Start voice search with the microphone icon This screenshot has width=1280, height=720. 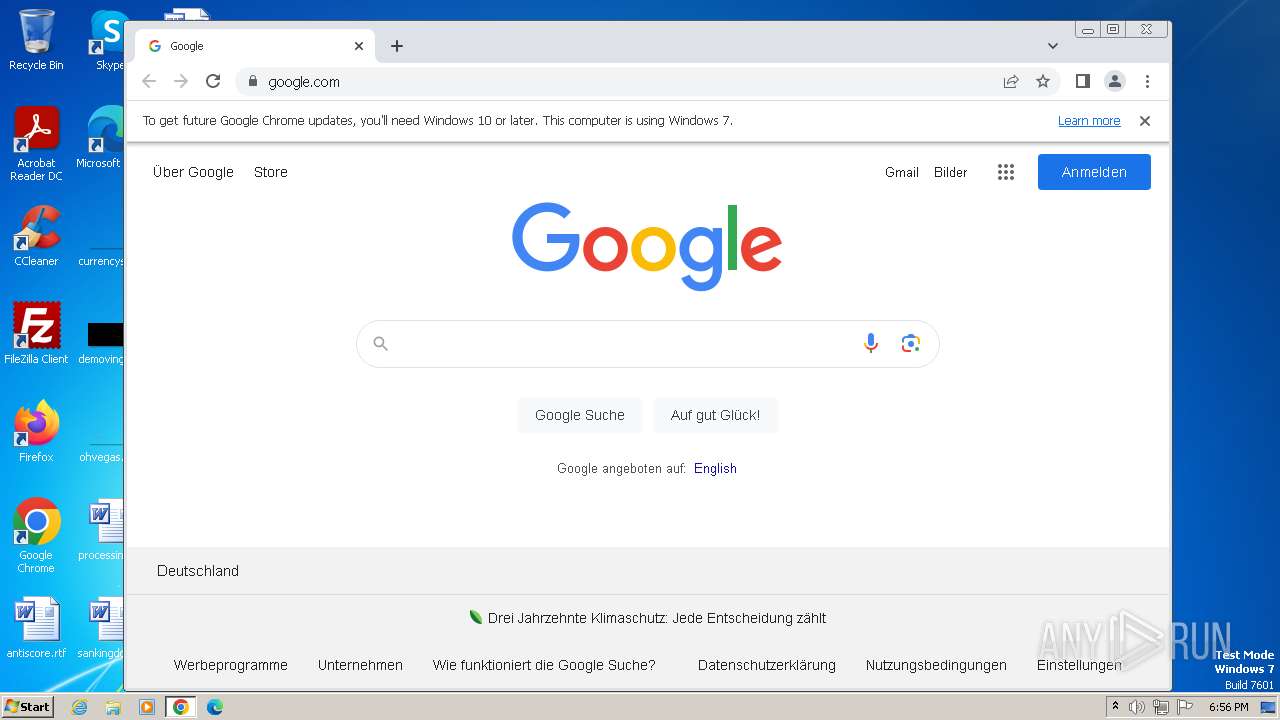point(871,343)
